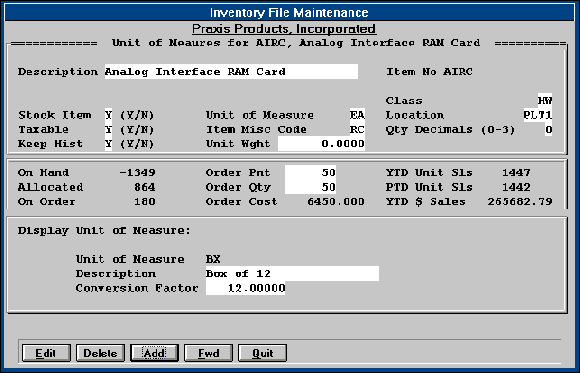This screenshot has height=373, width=580.
Task: Click the On Order value 180
Action: point(145,201)
